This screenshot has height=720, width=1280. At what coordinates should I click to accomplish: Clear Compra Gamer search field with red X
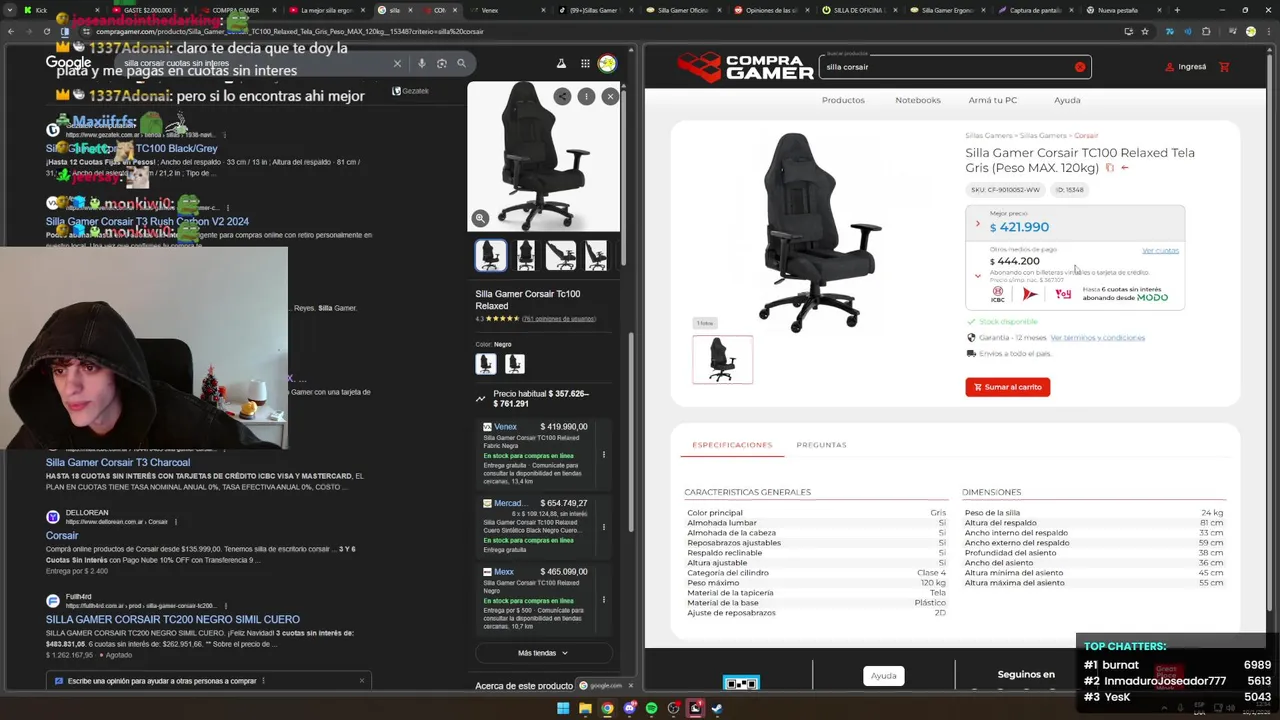click(1080, 67)
